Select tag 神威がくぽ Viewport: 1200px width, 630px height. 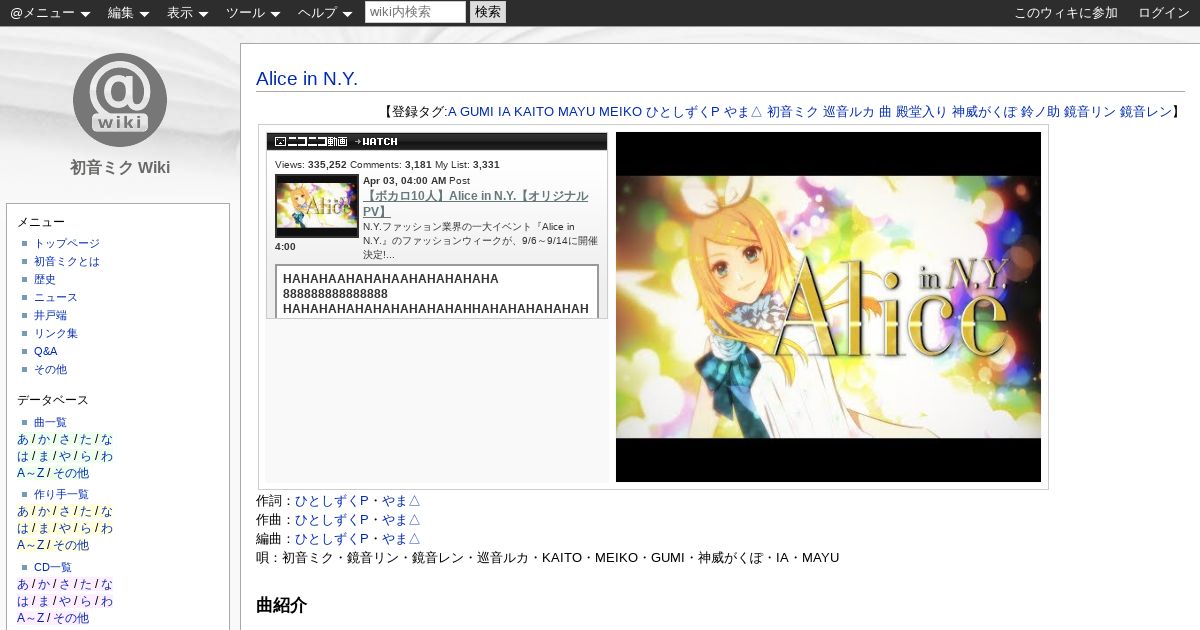click(x=984, y=112)
